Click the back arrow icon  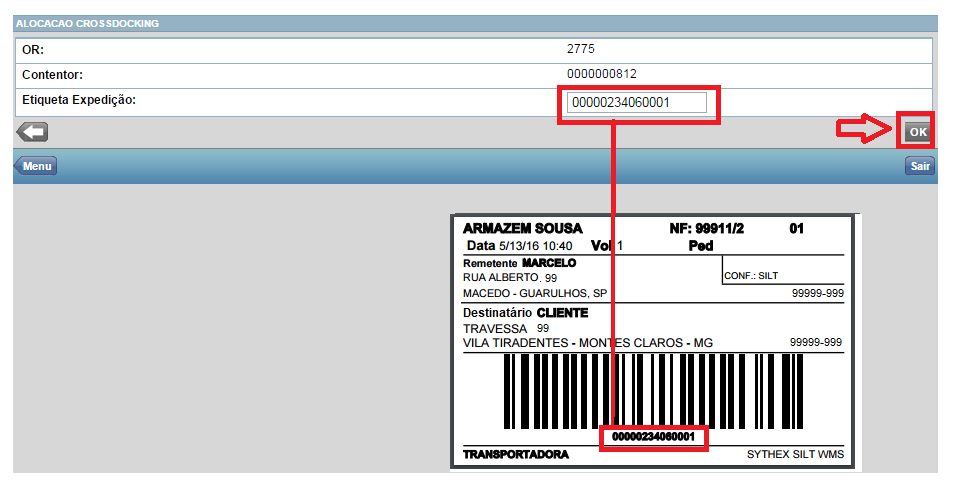[x=32, y=132]
